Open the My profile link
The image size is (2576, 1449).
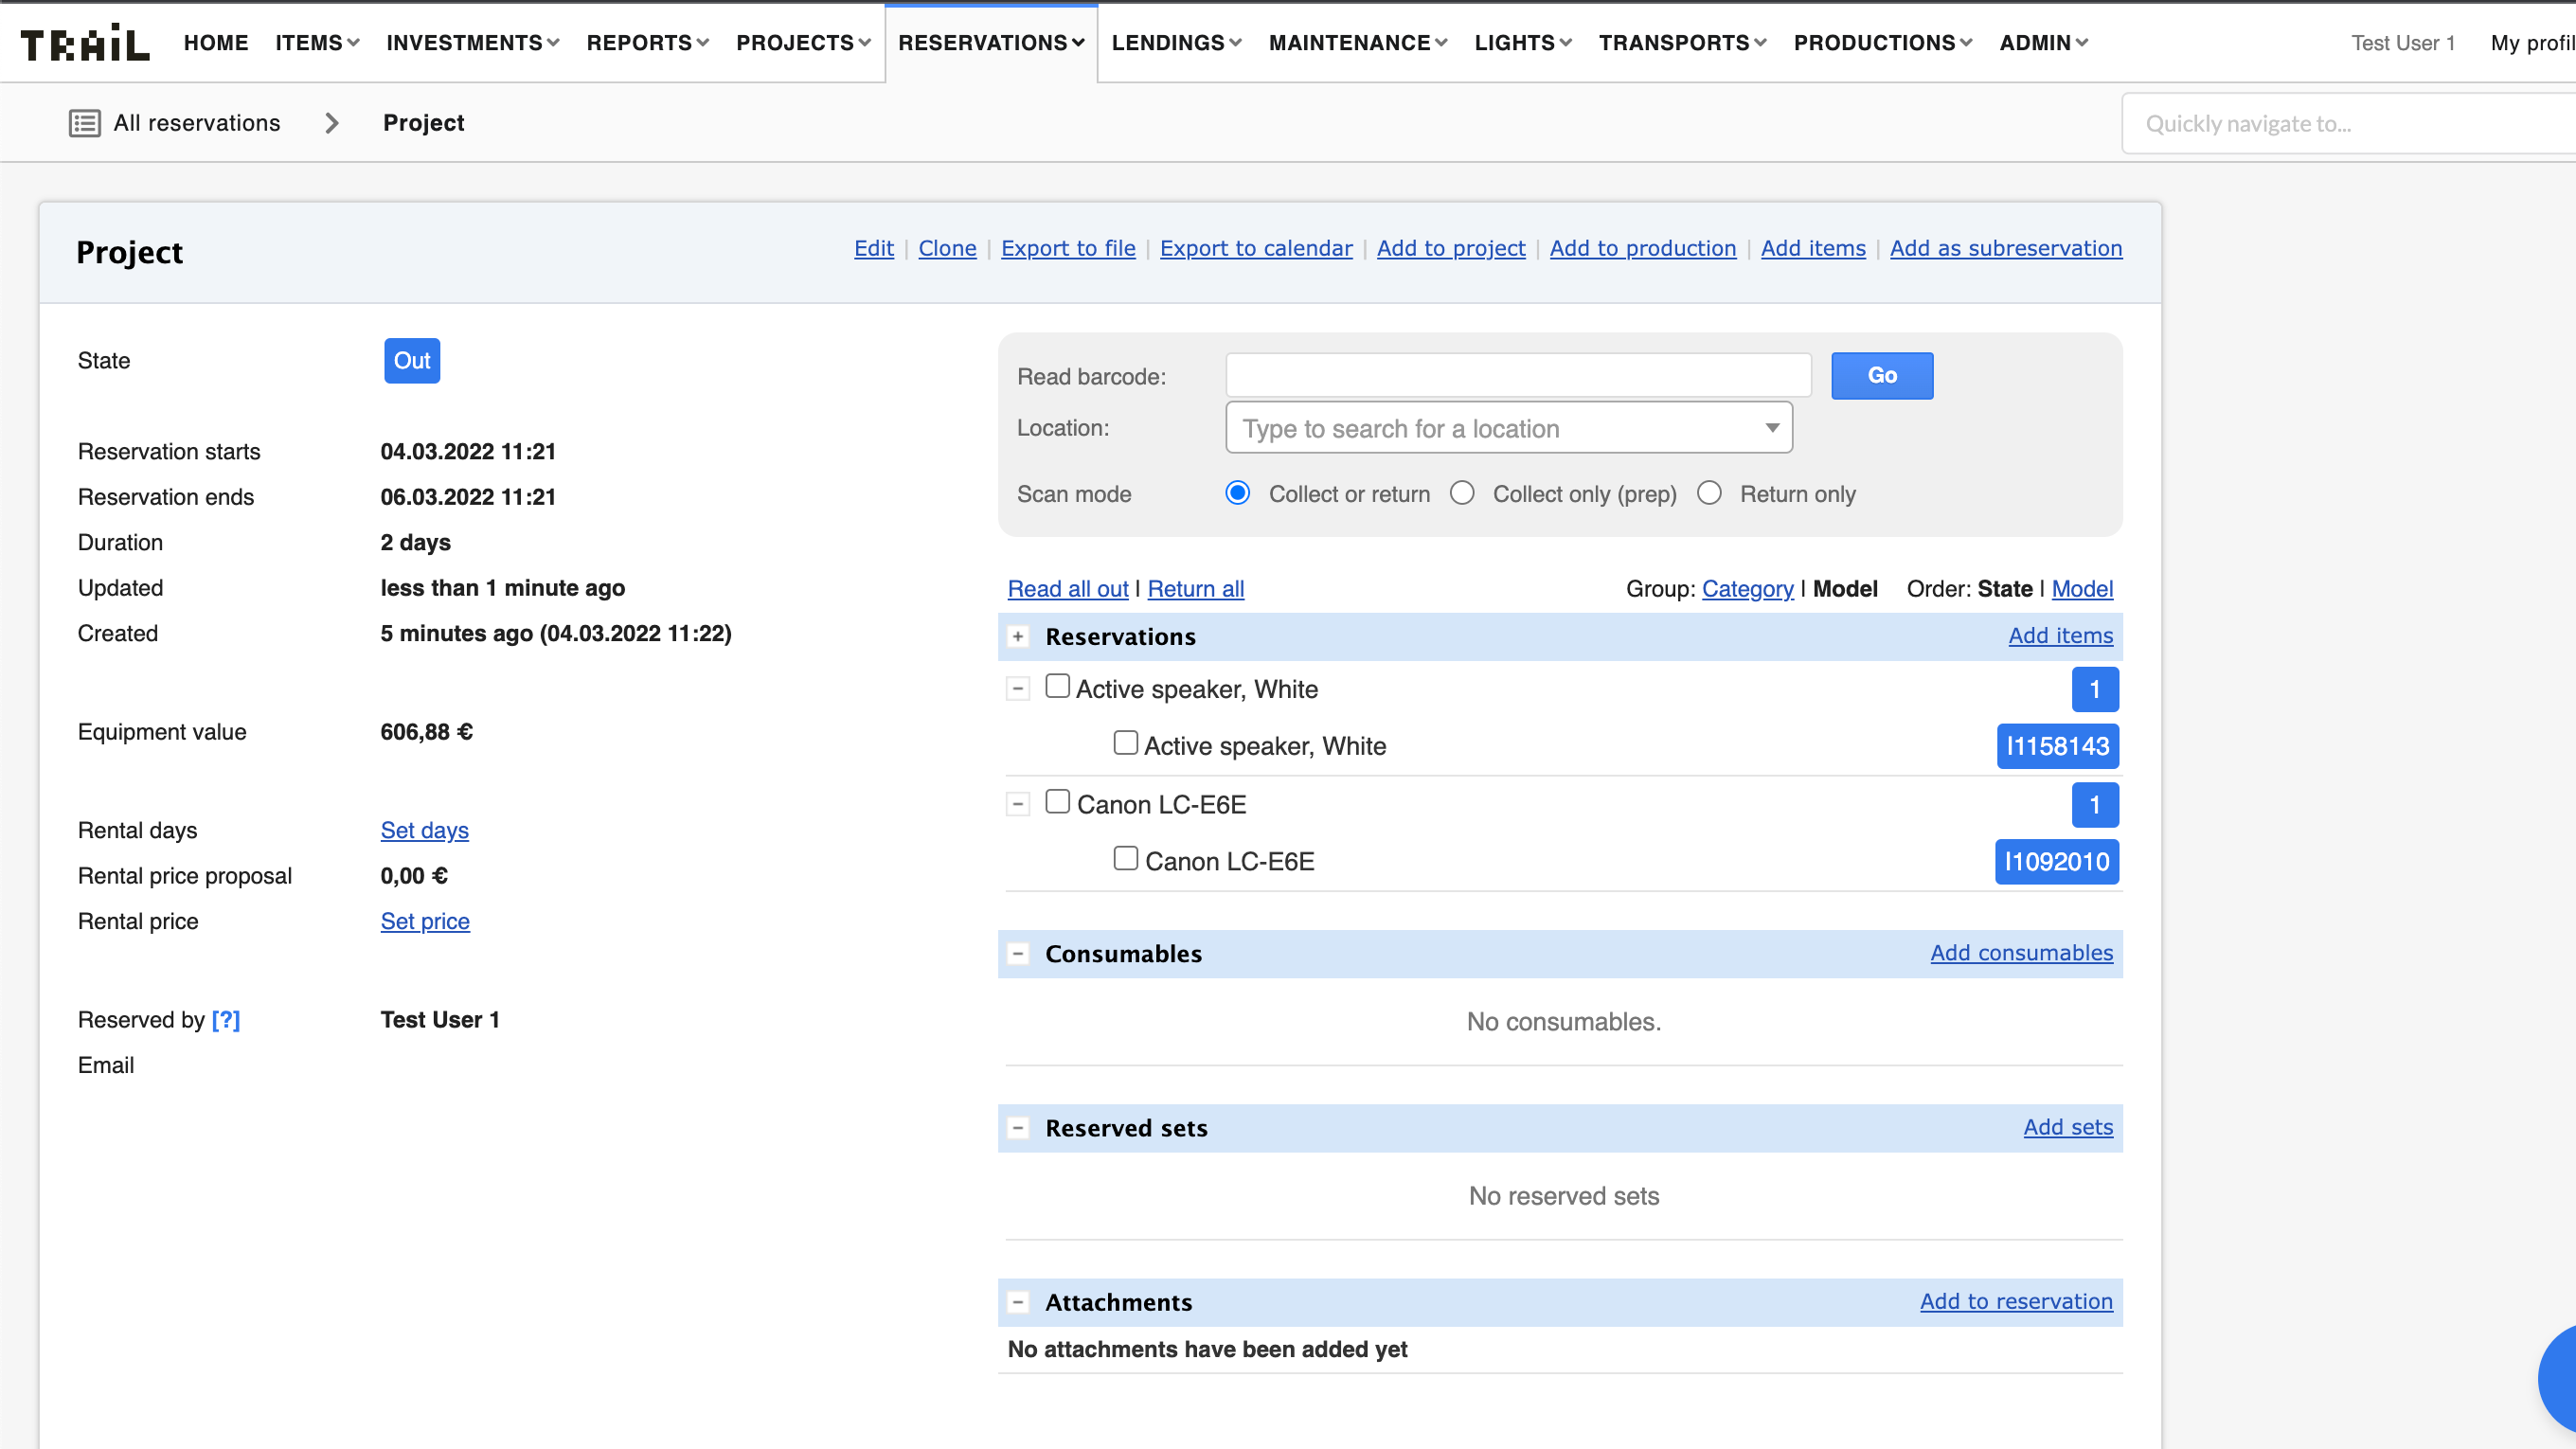click(x=2533, y=43)
